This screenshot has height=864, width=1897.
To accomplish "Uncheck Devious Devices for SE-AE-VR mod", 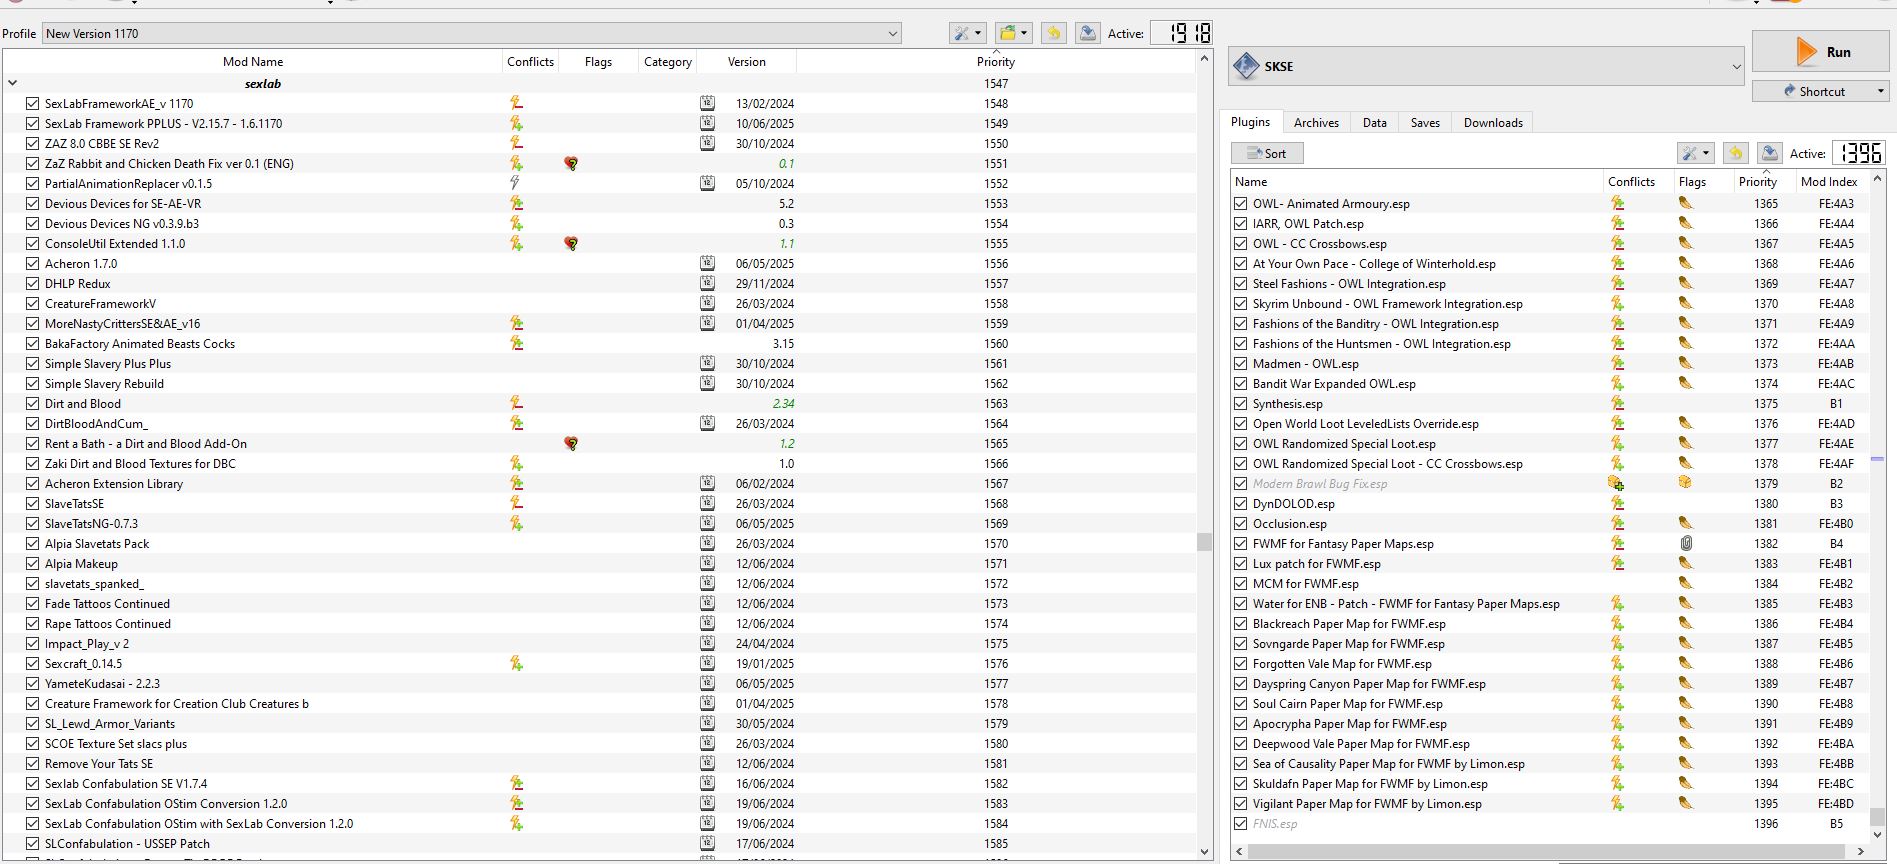I will click(x=32, y=203).
